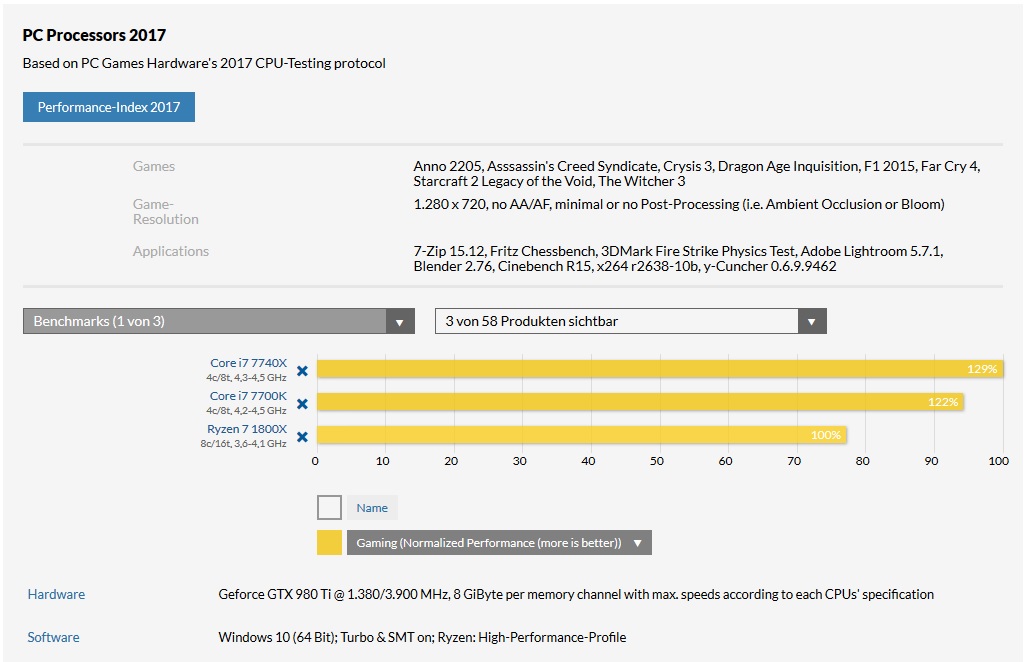This screenshot has width=1030, height=662.
Task: Click the Windows 10 (64 Bit) software description
Action: (422, 637)
